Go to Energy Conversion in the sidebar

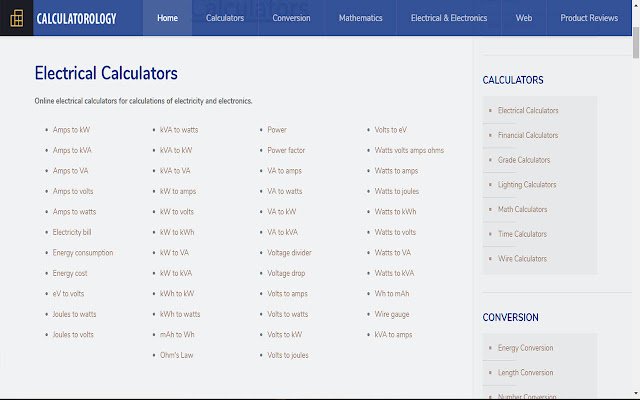point(526,348)
